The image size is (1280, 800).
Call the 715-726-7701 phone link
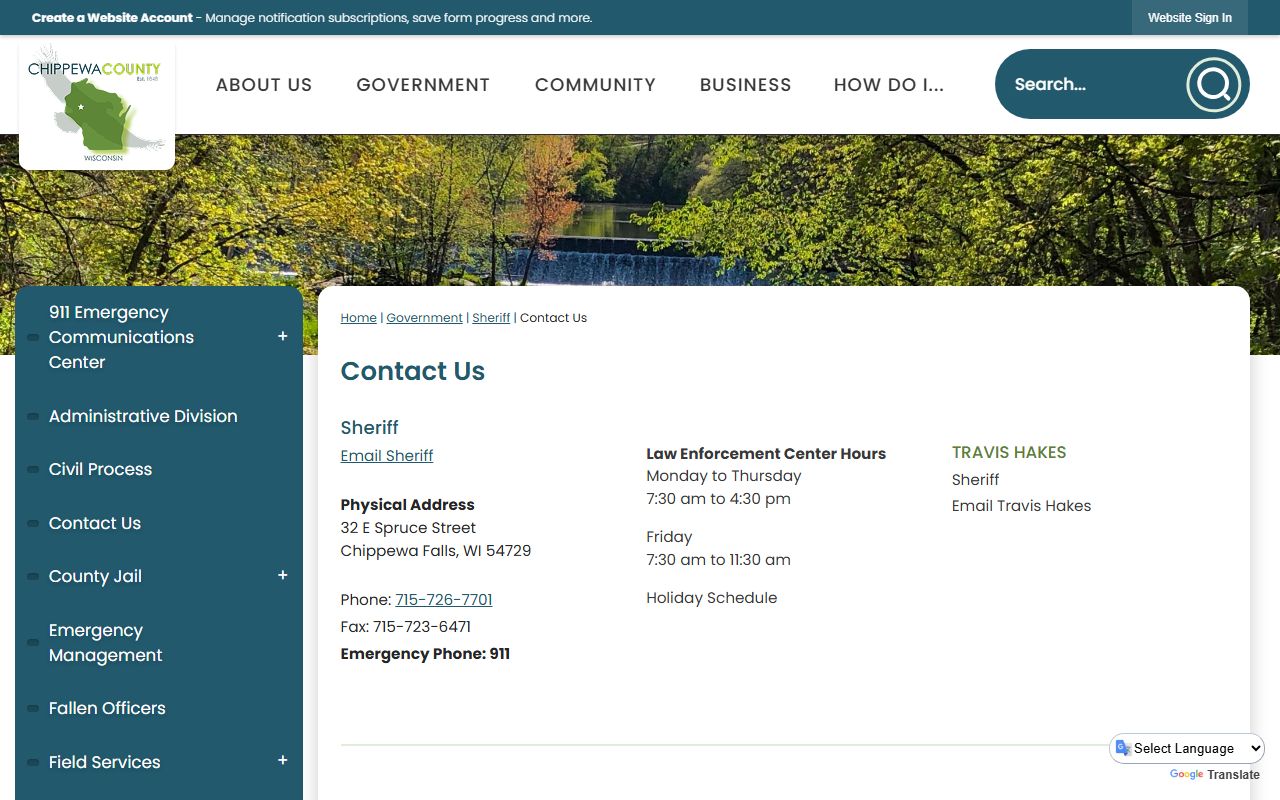point(443,600)
